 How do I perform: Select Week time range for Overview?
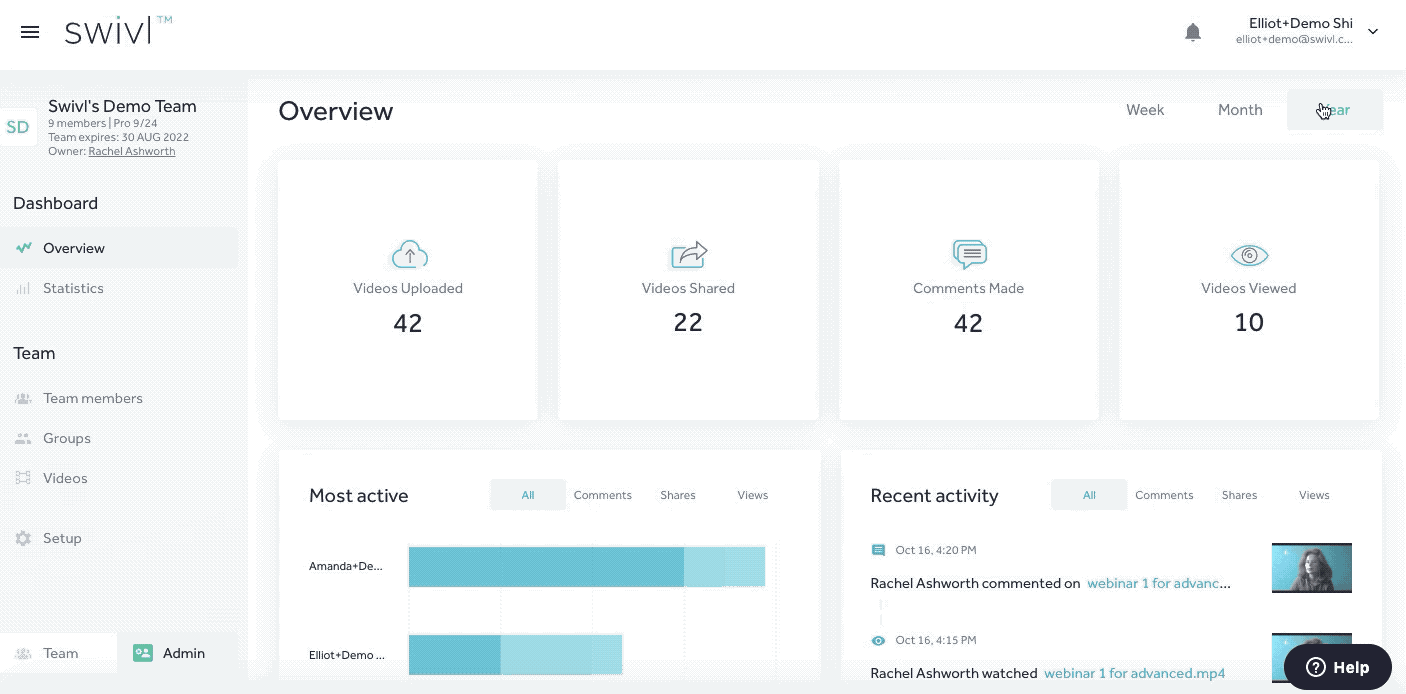pos(1144,110)
